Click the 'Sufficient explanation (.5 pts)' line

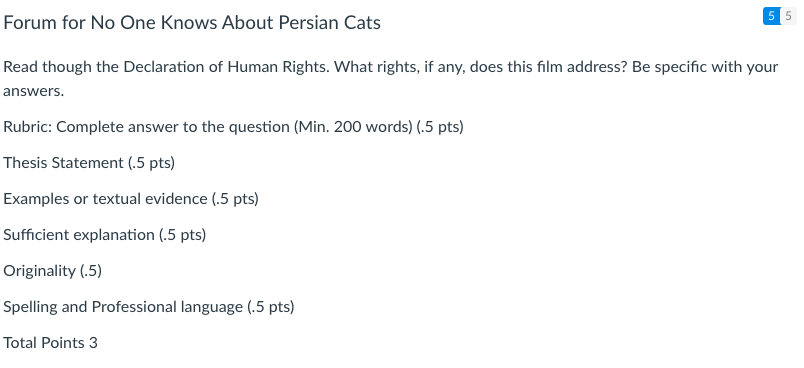(x=105, y=234)
